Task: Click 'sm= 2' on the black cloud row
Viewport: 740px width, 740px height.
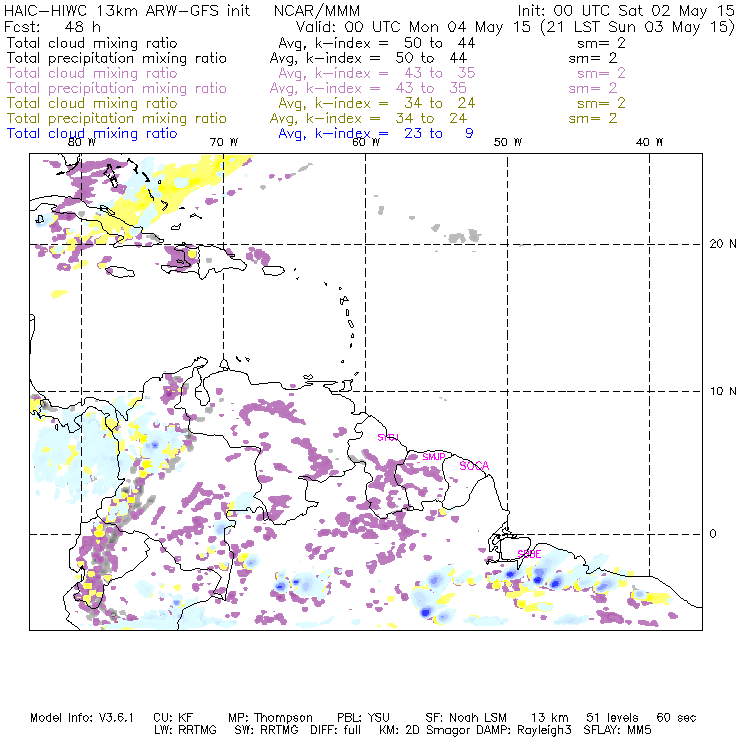Action: pyautogui.click(x=601, y=43)
